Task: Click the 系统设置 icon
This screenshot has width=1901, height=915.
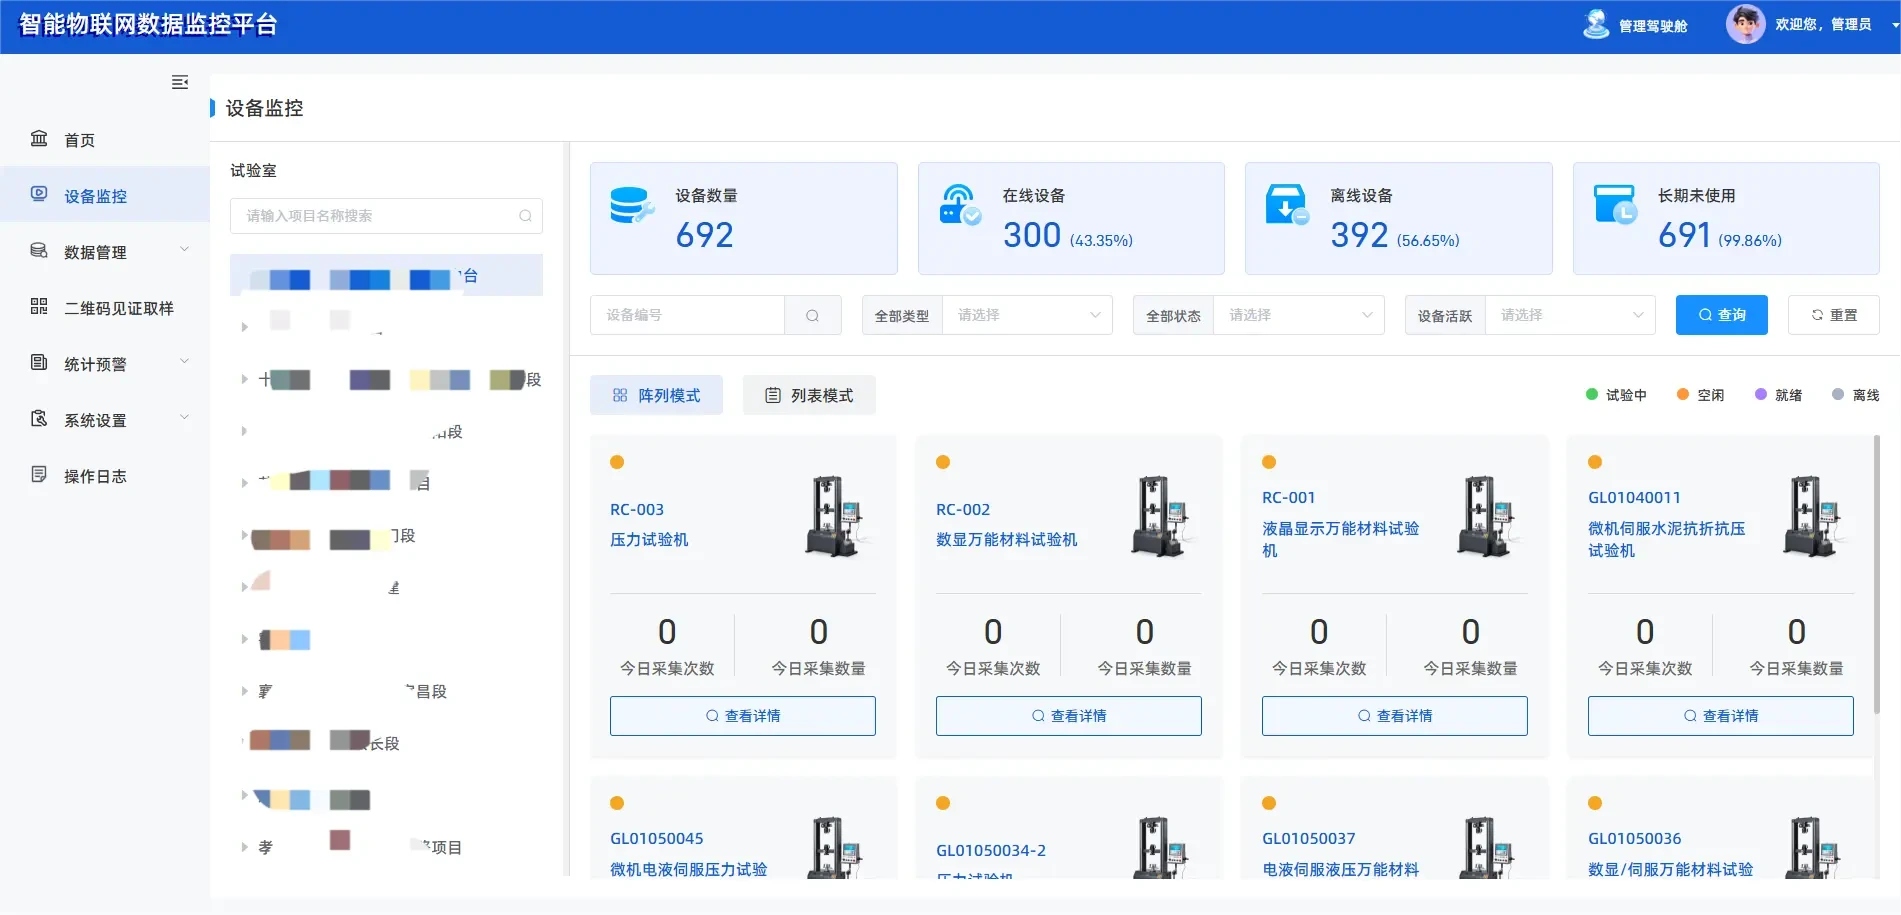Action: [39, 418]
